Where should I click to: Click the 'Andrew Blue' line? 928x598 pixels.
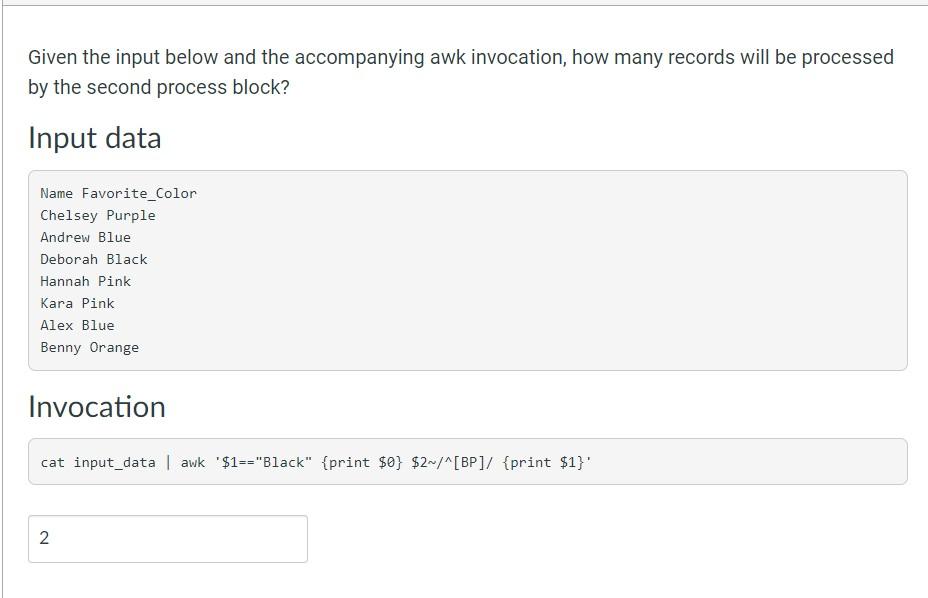tap(85, 237)
